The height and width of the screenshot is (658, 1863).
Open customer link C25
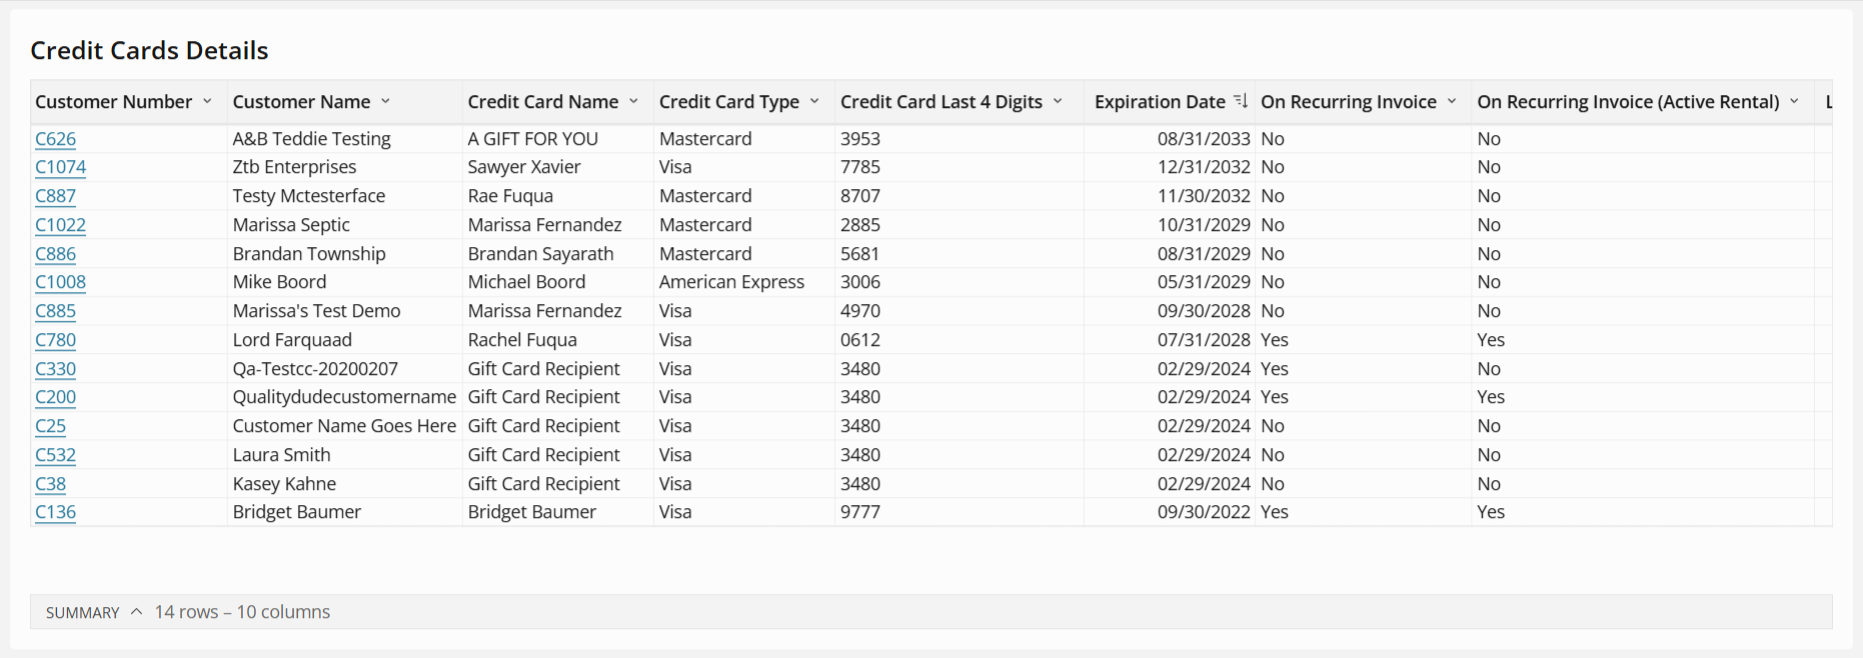50,426
